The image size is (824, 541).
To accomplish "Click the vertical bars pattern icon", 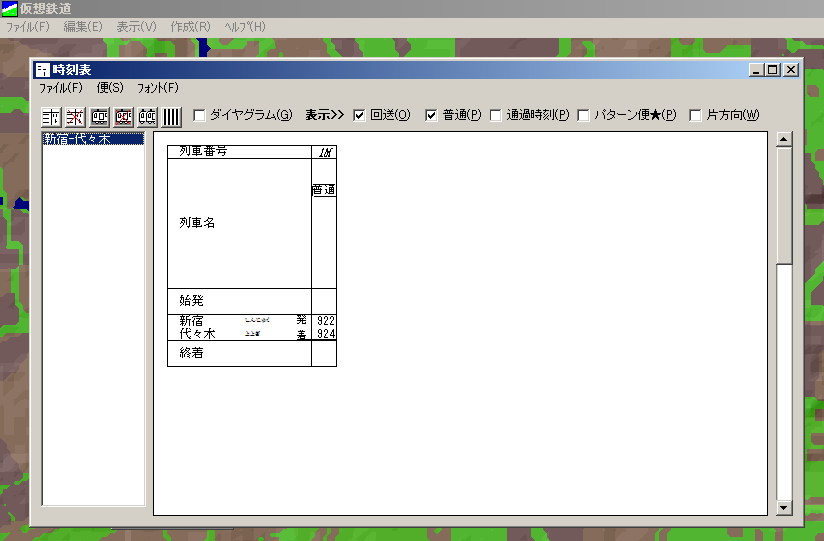I will tap(171, 117).
